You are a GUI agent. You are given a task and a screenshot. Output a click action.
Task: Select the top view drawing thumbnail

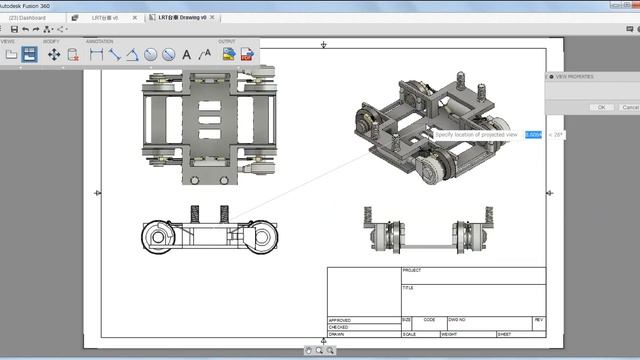click(209, 126)
